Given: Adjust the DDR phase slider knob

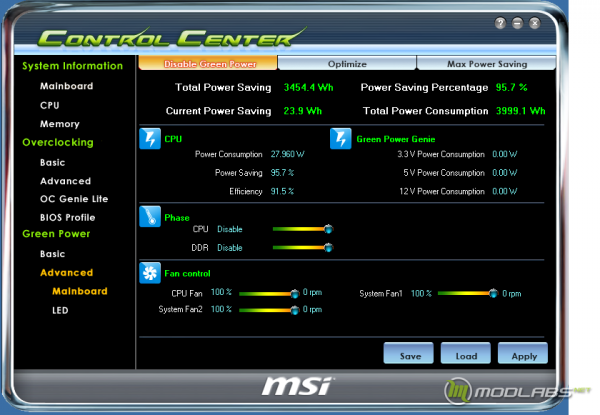Looking at the screenshot, I should [328, 247].
